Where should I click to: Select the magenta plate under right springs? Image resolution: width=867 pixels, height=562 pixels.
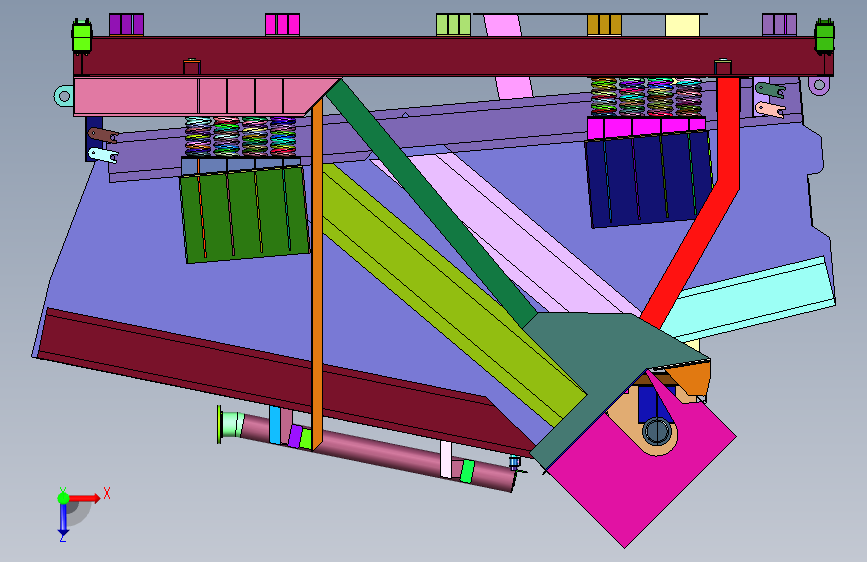(x=646, y=127)
